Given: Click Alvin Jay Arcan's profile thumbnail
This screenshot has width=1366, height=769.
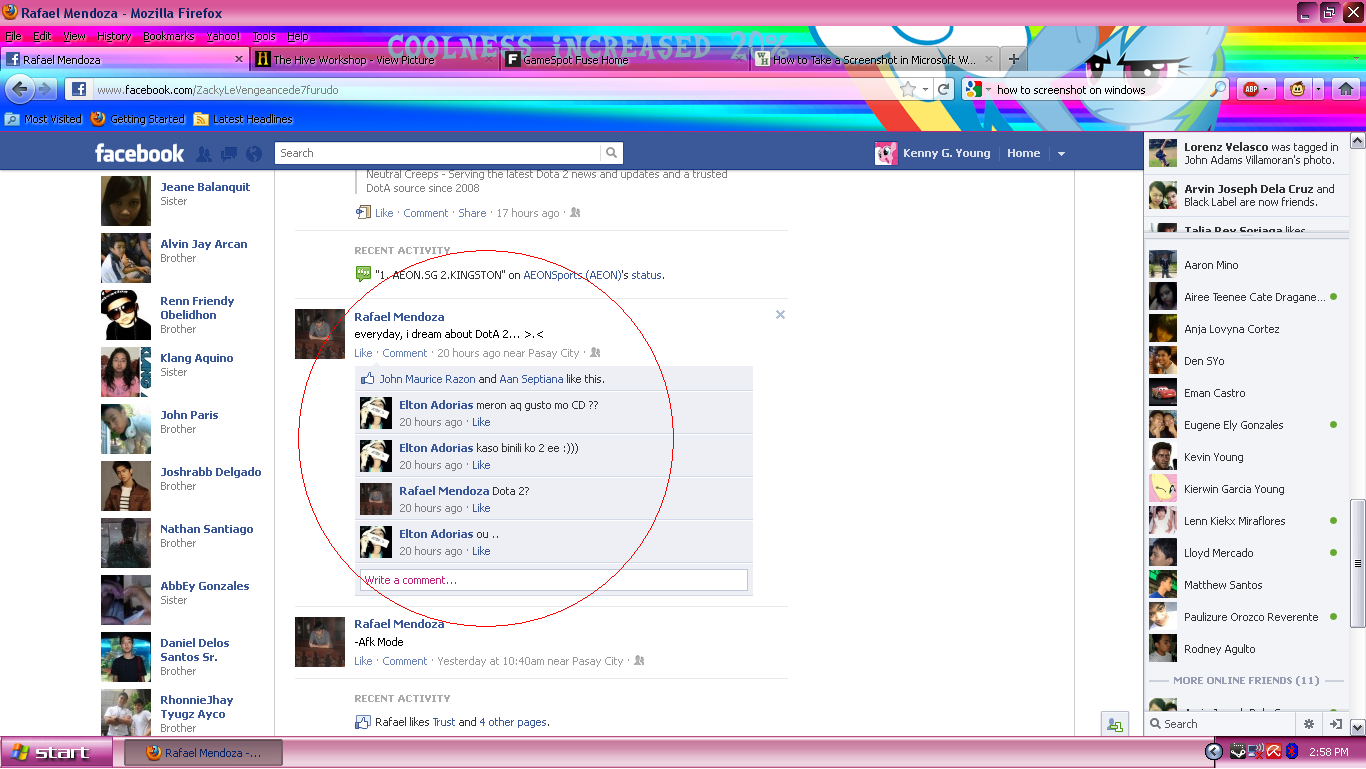Looking at the screenshot, I should pos(126,258).
